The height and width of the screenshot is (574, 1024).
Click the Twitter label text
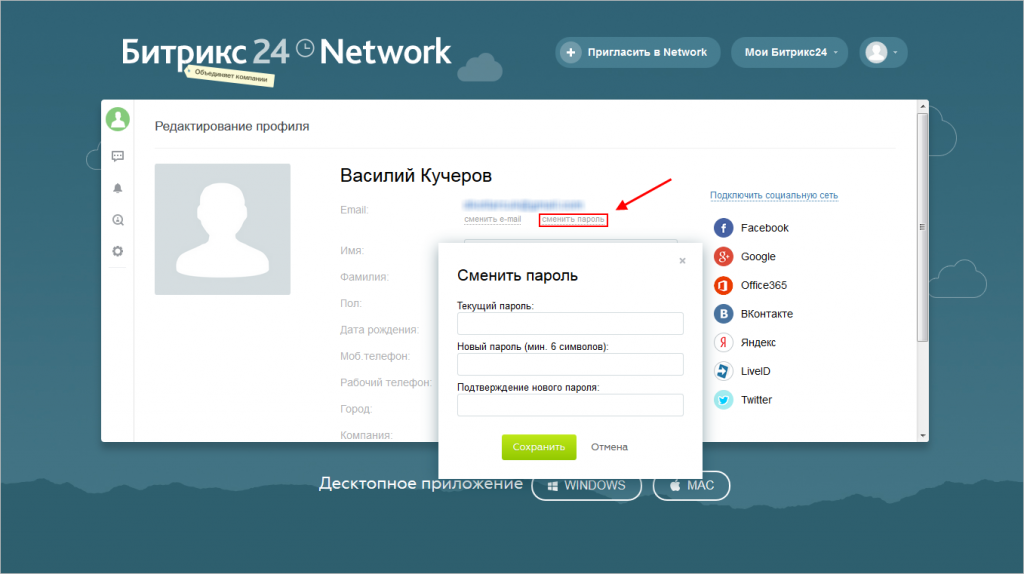click(756, 400)
